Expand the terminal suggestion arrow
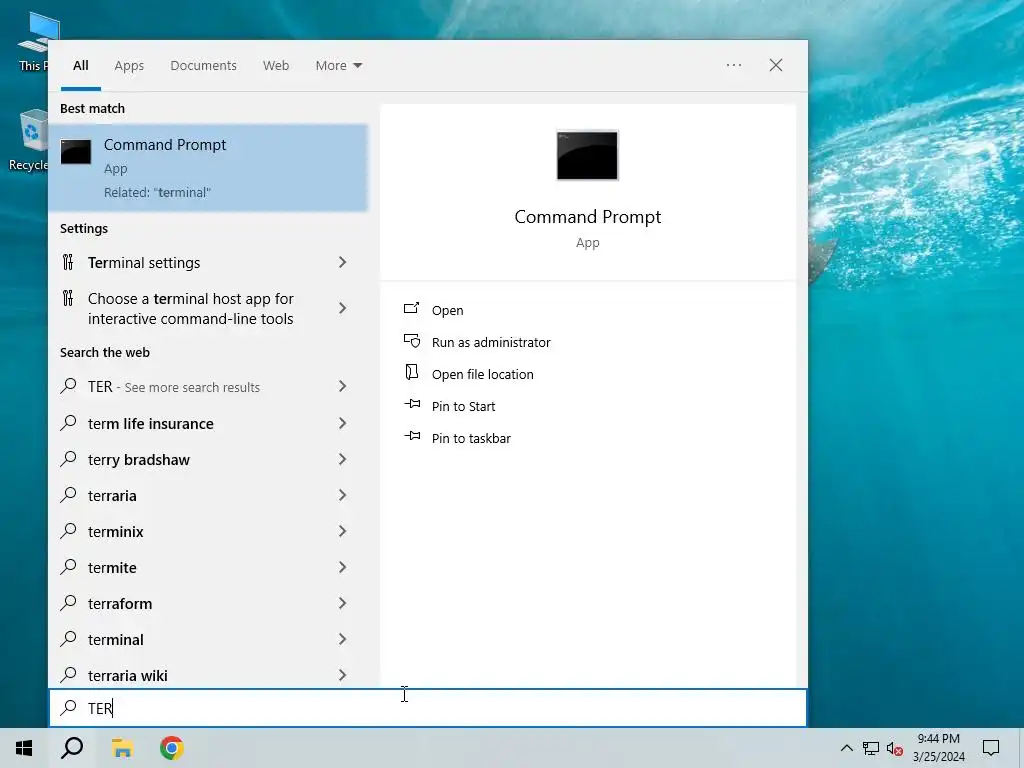The image size is (1024, 768). tap(342, 639)
